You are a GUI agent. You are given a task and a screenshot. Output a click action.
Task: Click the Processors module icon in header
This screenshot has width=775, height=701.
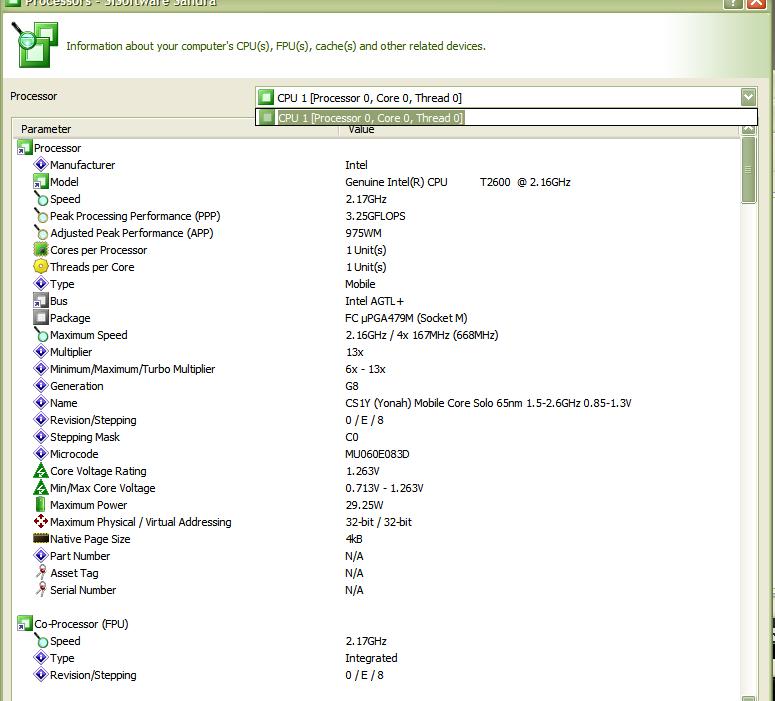click(x=35, y=44)
